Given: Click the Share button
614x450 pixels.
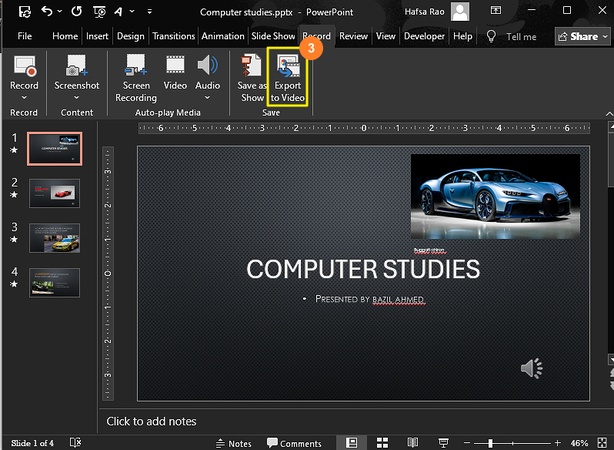Looking at the screenshot, I should coord(583,36).
